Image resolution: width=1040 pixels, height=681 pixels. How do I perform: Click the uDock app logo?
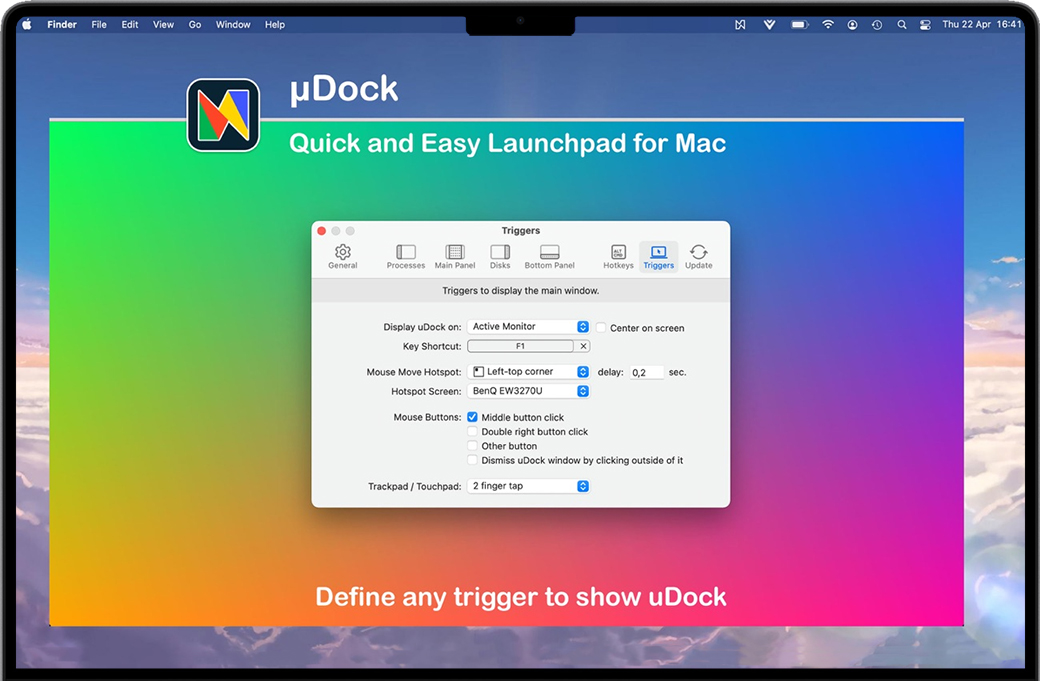pyautogui.click(x=224, y=115)
